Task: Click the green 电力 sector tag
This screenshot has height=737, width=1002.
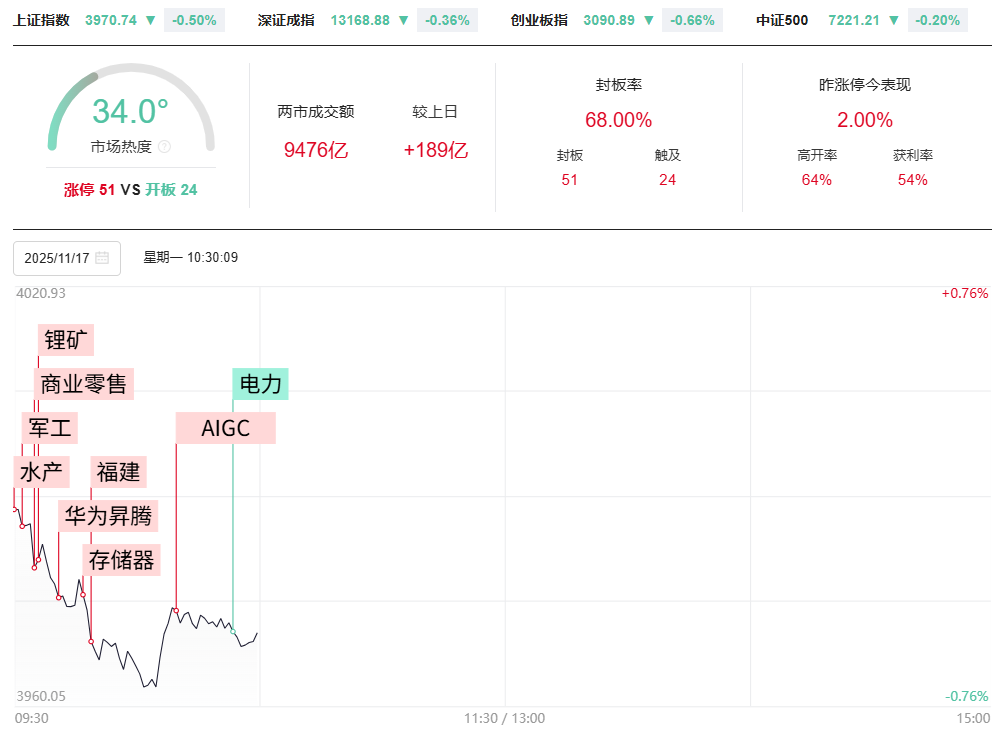Action: [261, 384]
